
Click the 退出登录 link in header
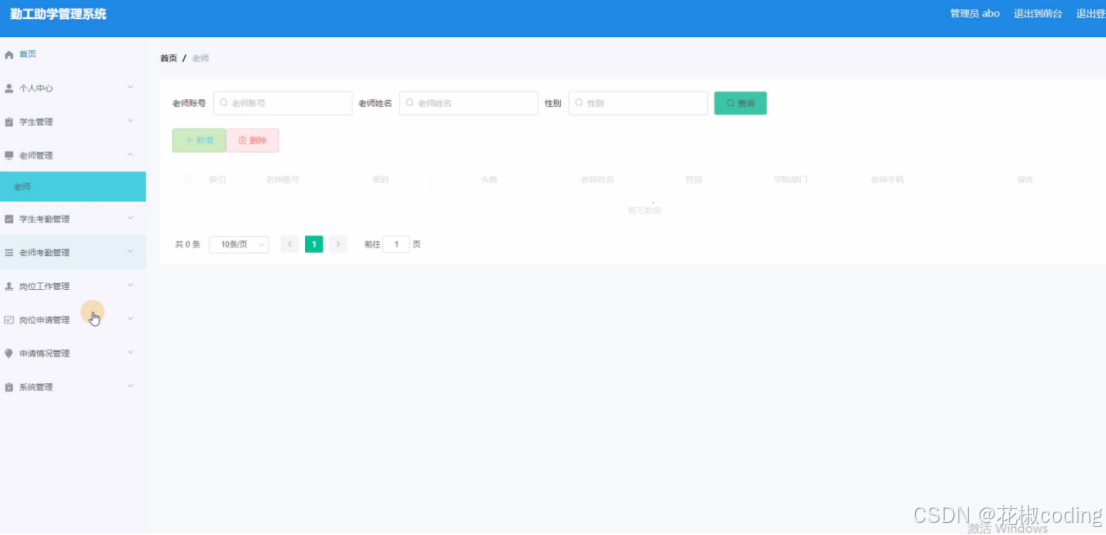1090,14
